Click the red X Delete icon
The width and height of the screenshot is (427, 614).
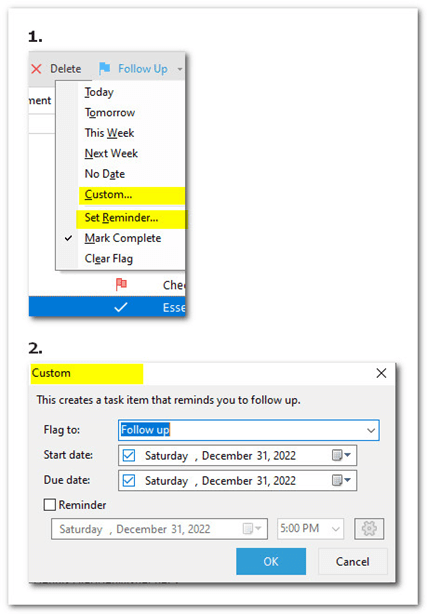[x=36, y=69]
